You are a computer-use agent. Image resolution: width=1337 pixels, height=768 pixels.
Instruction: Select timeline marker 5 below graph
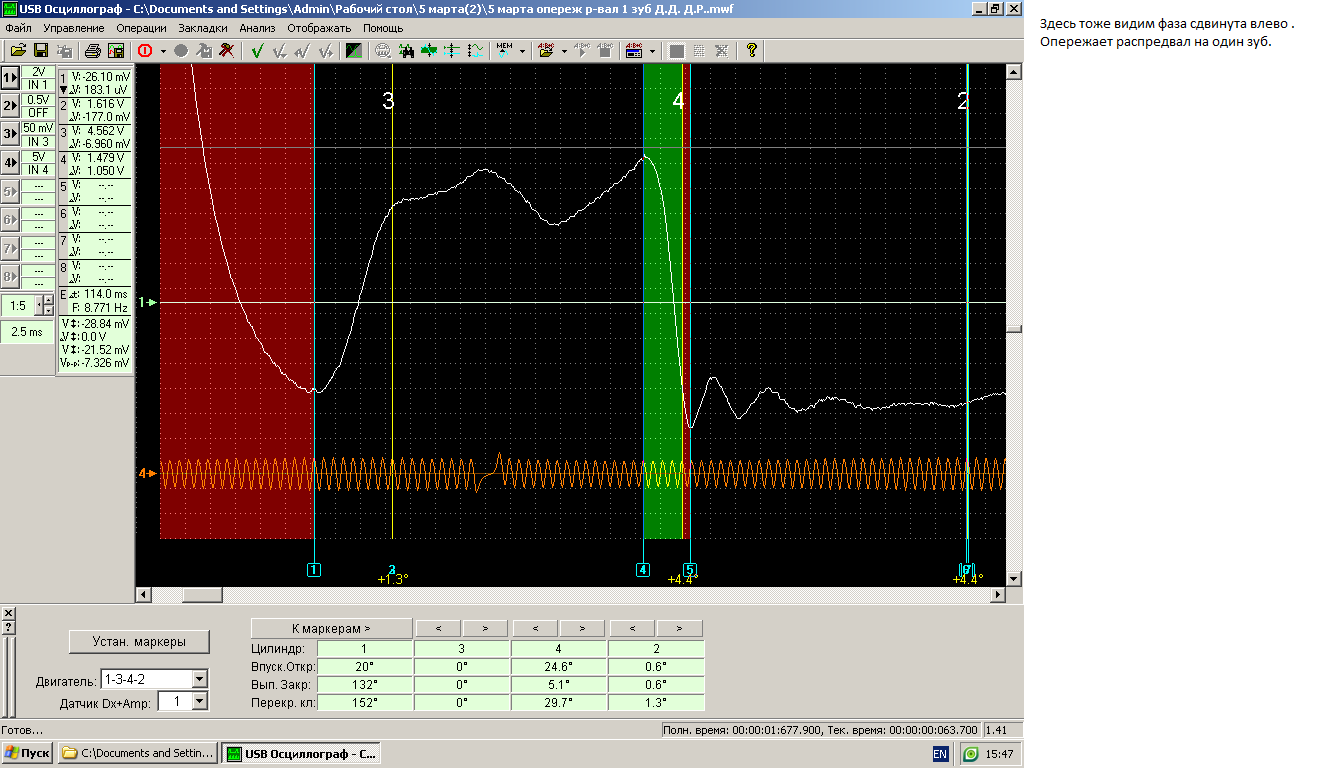(x=689, y=570)
